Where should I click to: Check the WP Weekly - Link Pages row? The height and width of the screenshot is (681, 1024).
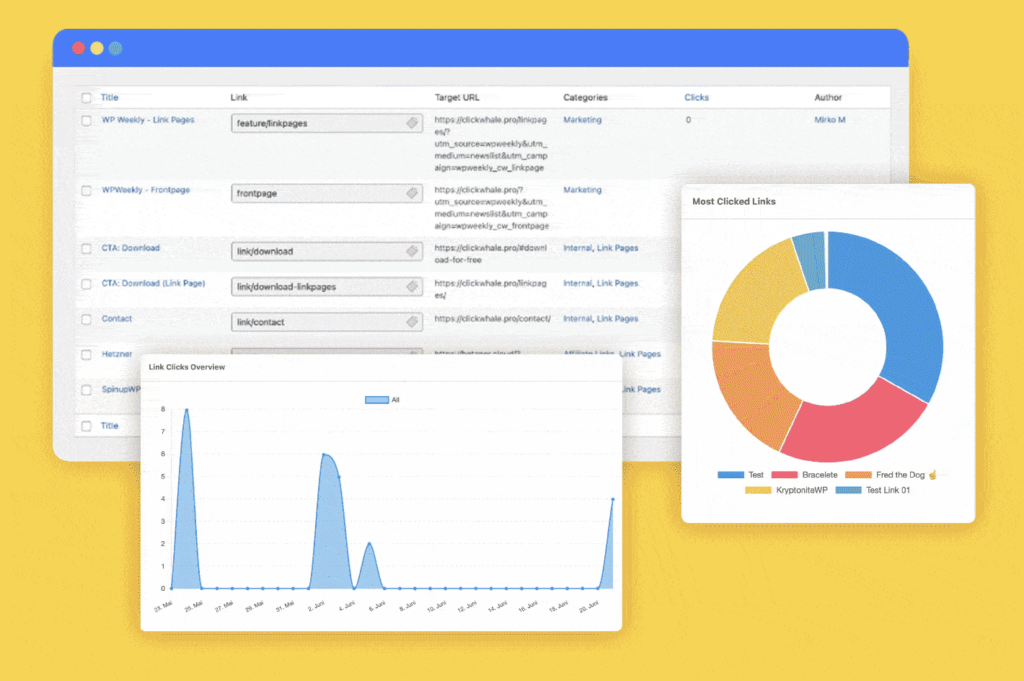[86, 121]
